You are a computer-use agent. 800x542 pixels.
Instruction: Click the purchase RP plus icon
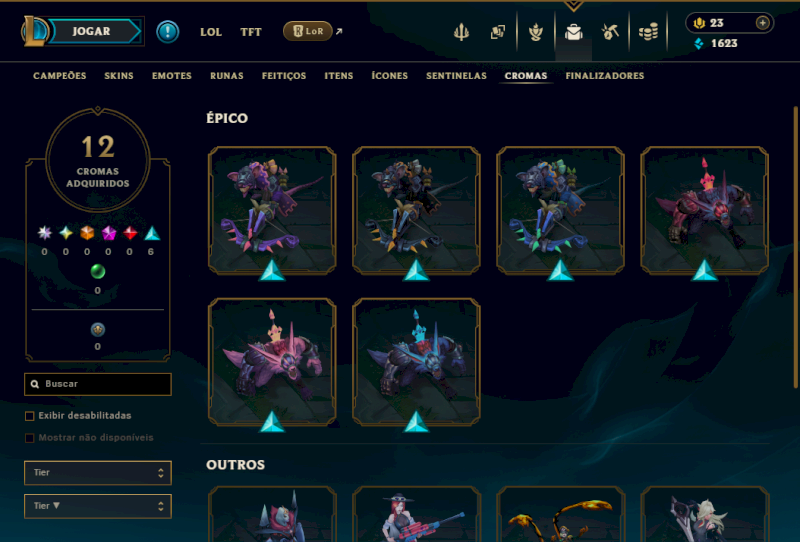click(762, 23)
